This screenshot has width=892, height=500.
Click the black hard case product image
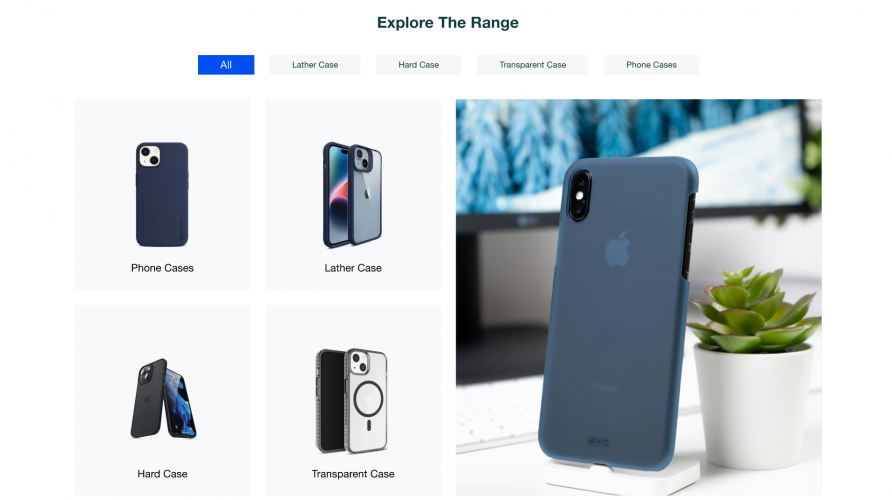(163, 398)
